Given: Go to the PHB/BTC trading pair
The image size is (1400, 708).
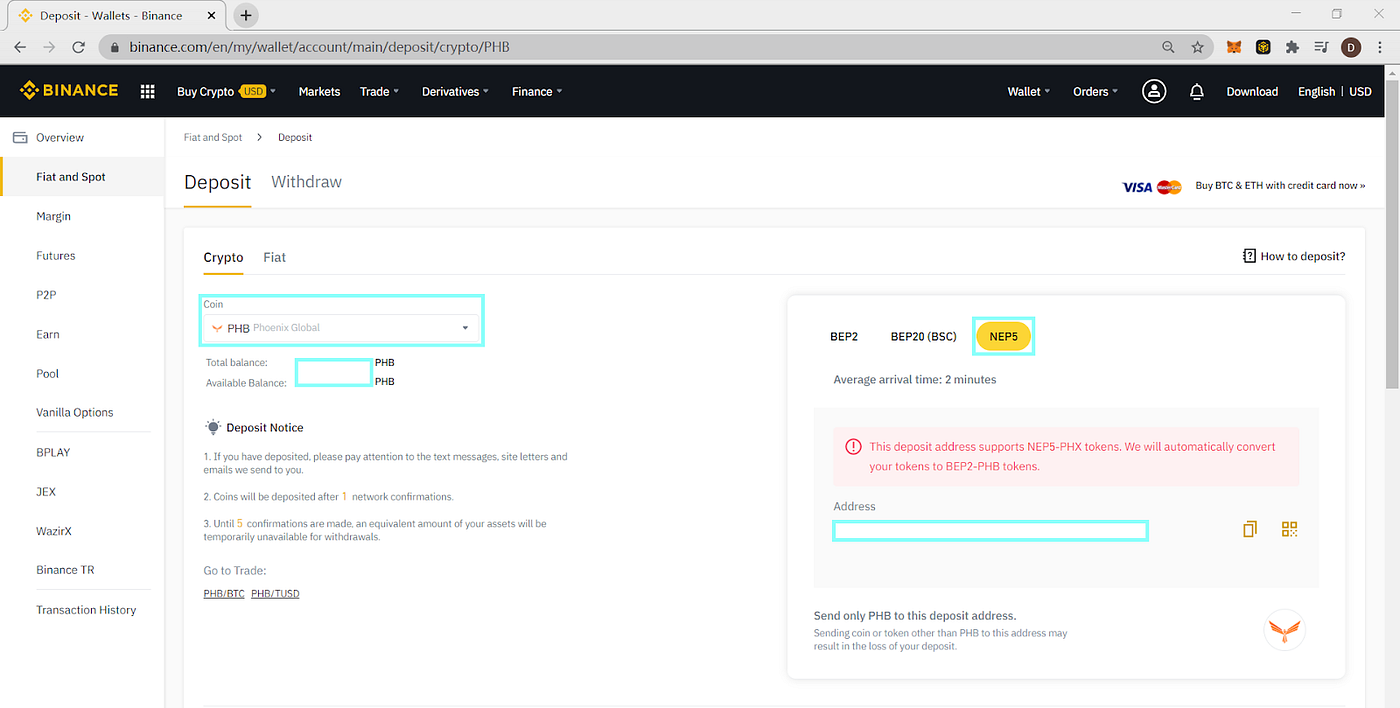Looking at the screenshot, I should tap(224, 593).
